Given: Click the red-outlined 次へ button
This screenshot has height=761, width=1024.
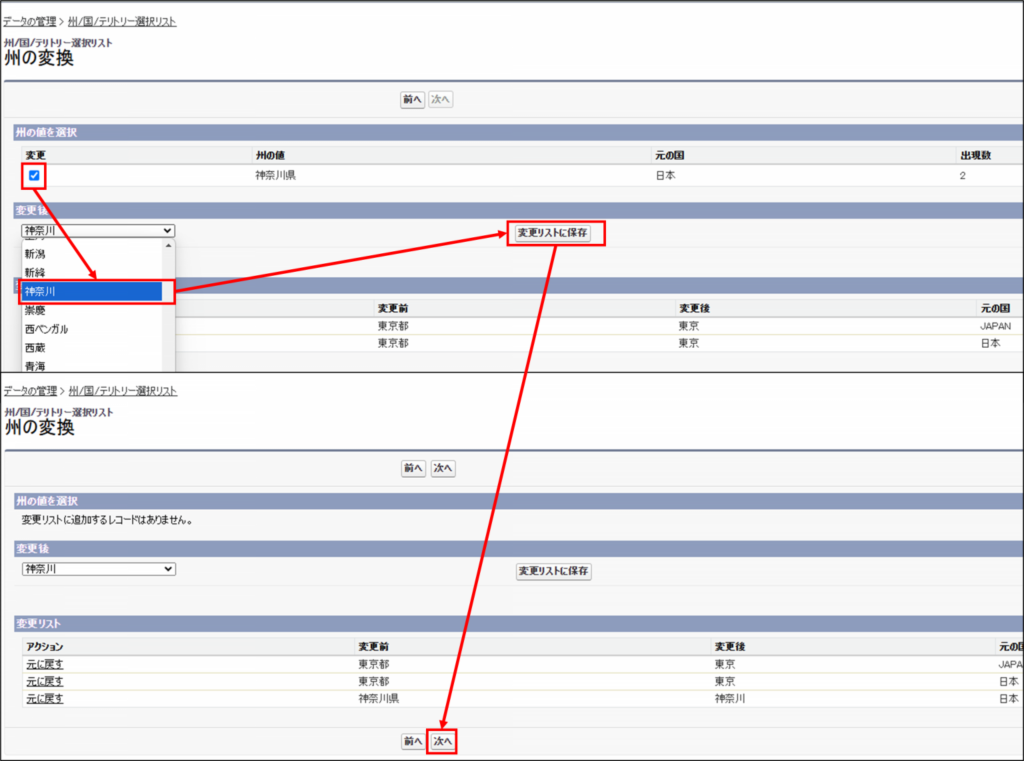Looking at the screenshot, I should [x=442, y=741].
